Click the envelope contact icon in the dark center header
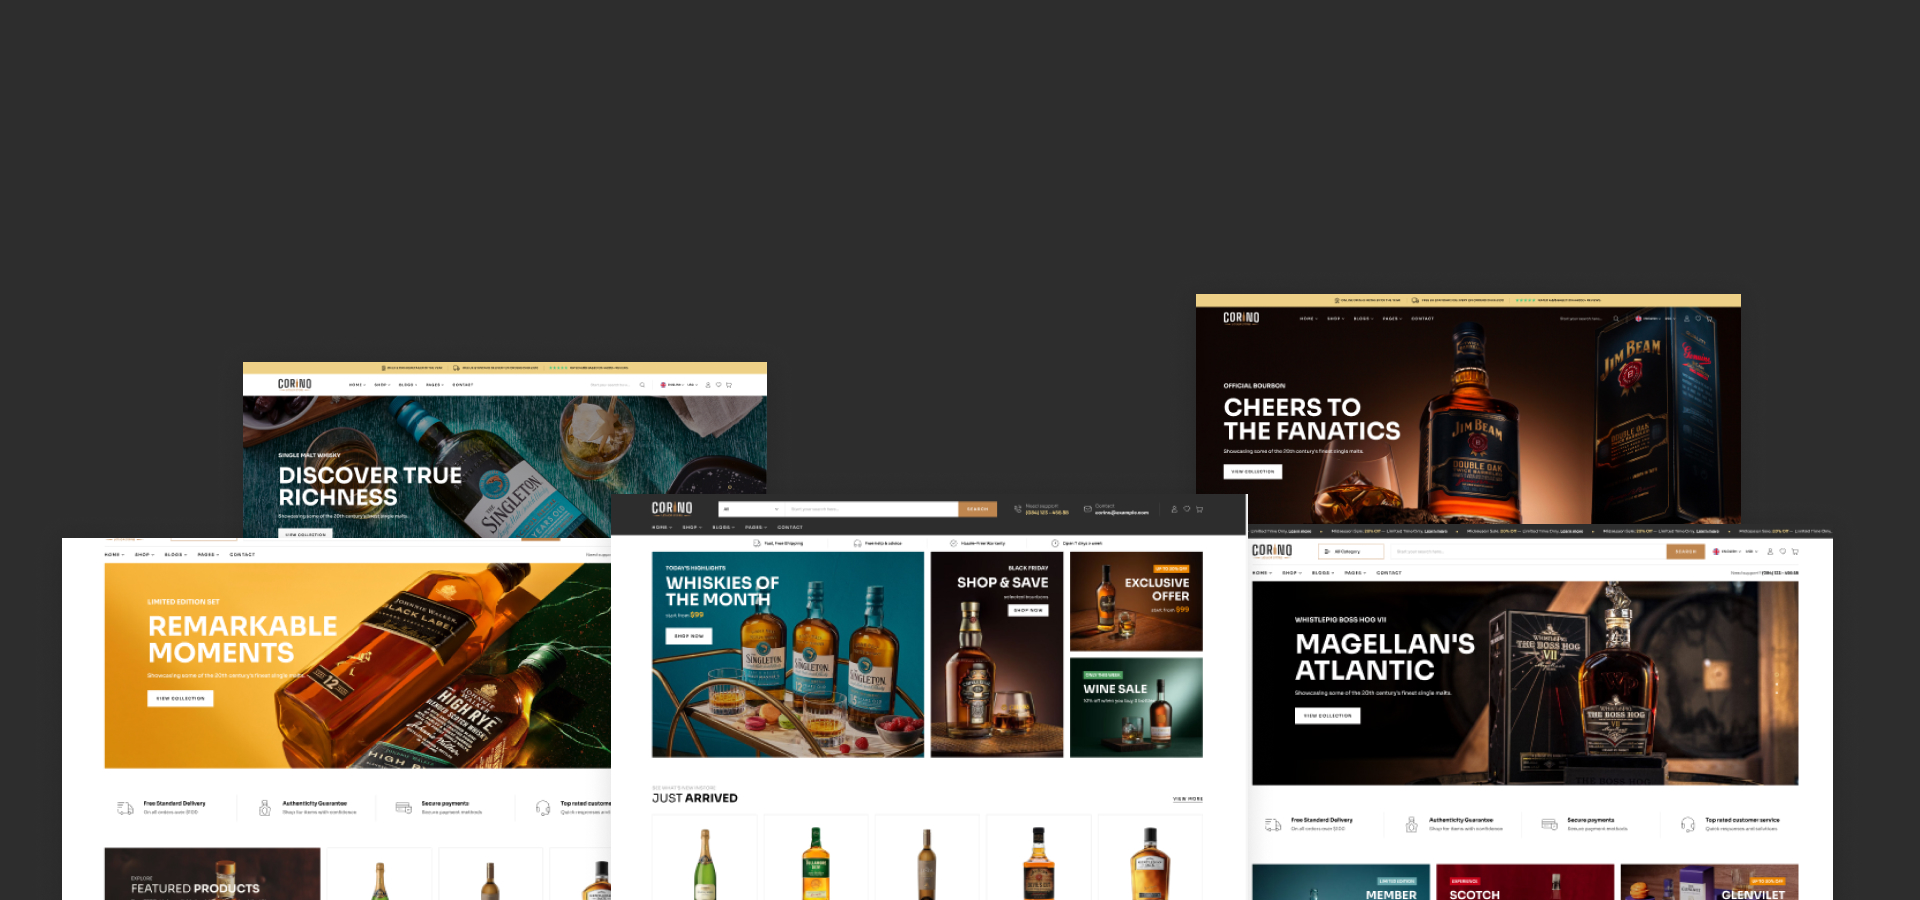Screen dimensions: 1920x900 (1088, 509)
